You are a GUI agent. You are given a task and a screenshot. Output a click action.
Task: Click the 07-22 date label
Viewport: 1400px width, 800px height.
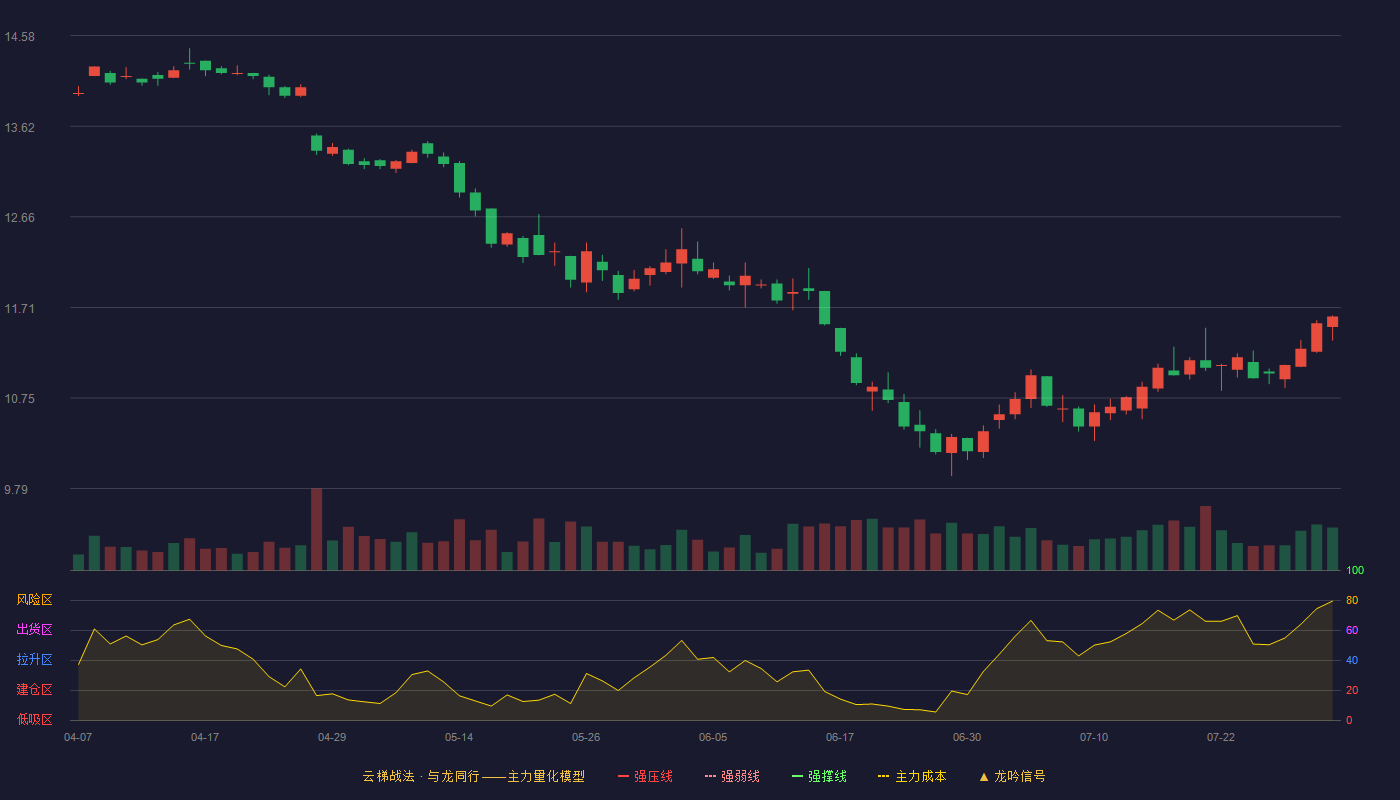tap(1221, 737)
